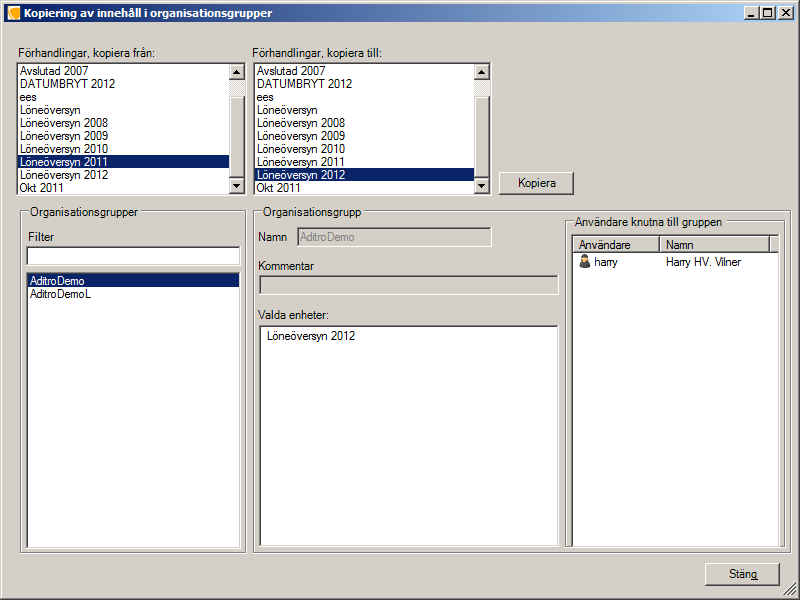Click scroll down arrow of kopiera till list
Viewport: 800px width, 600px height.
pos(482,186)
